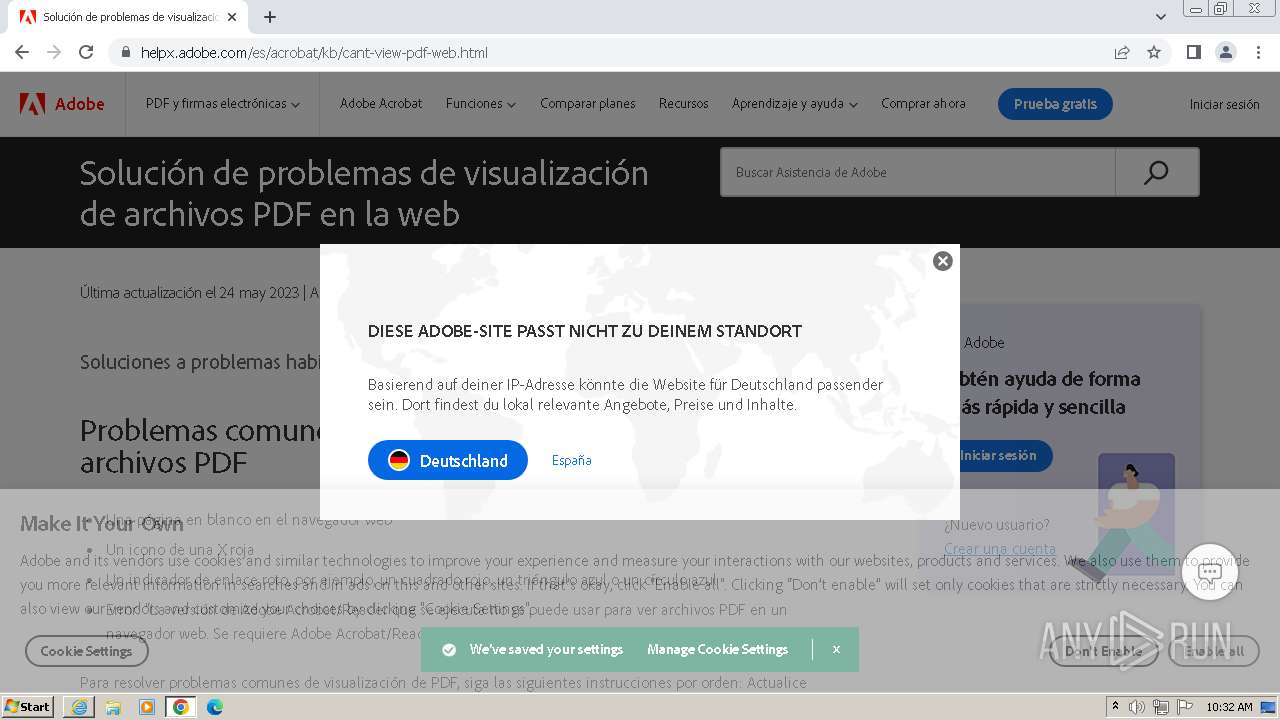Bookmark this page with star icon

point(1154,52)
